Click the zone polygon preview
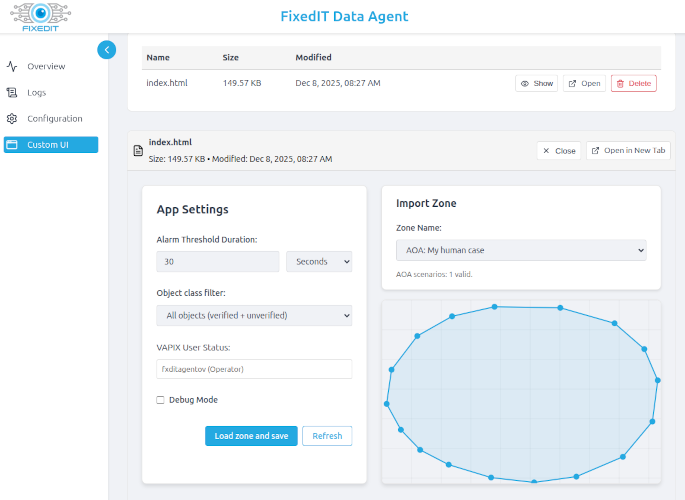 click(x=521, y=392)
